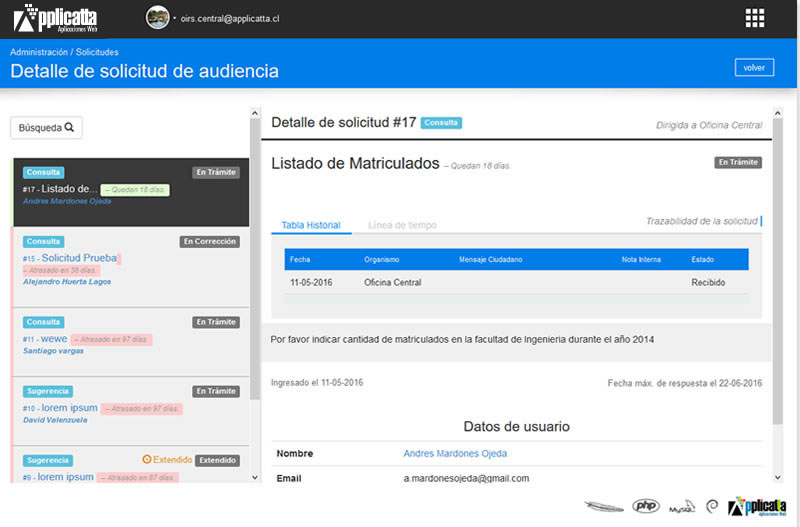Click 'Quedan 18 días' green label in list
The height and width of the screenshot is (527, 800).
(135, 190)
